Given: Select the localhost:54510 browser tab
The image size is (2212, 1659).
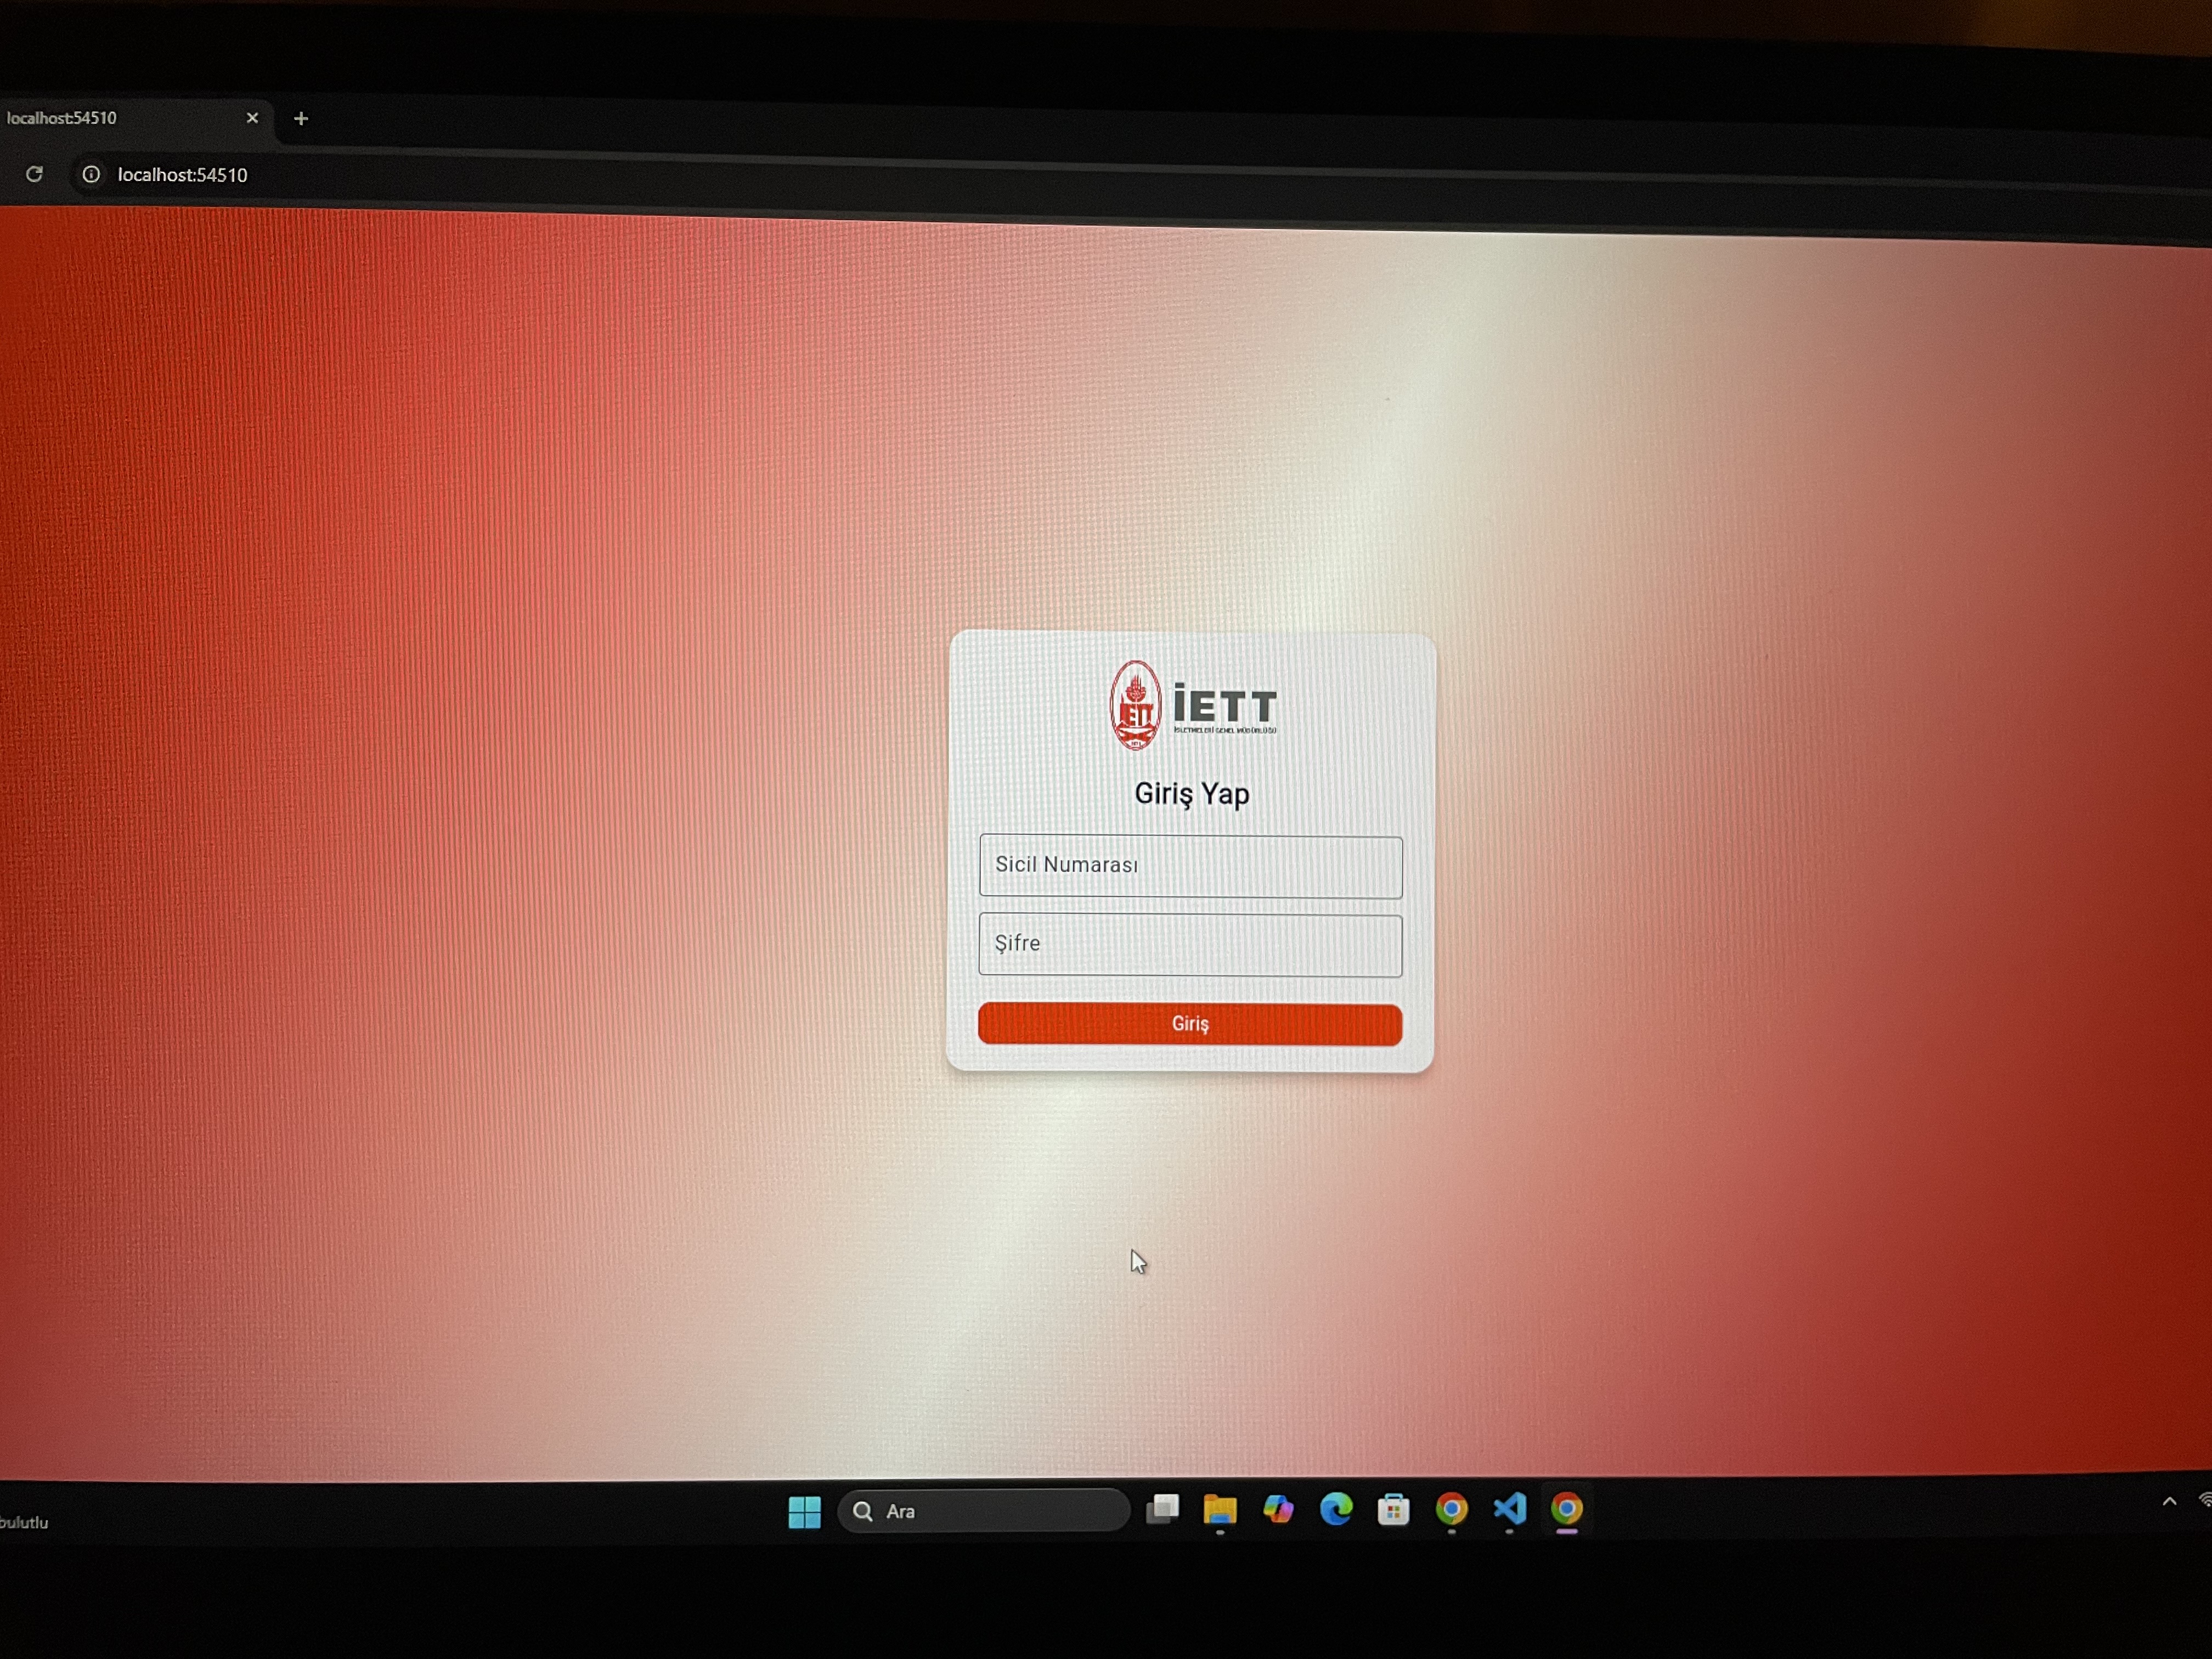Looking at the screenshot, I should point(110,118).
